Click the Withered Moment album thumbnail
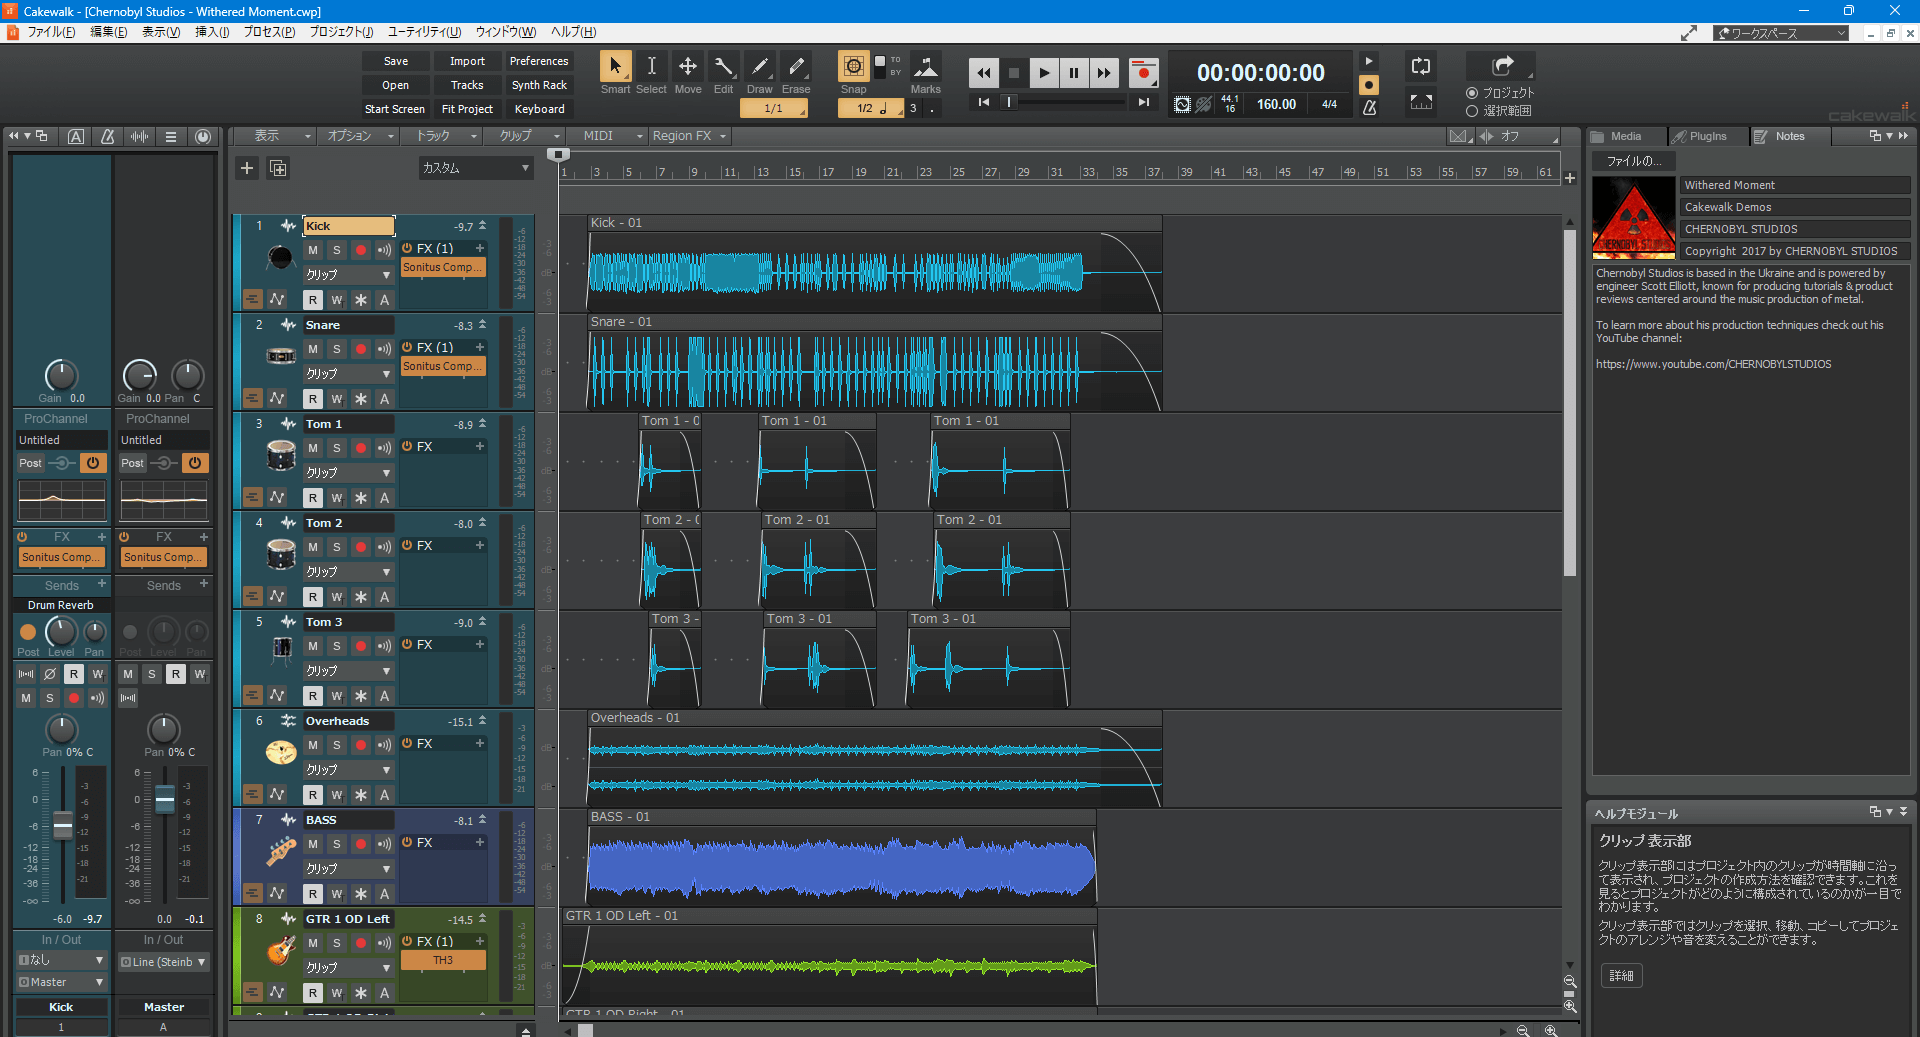Image resolution: width=1920 pixels, height=1037 pixels. pos(1633,217)
